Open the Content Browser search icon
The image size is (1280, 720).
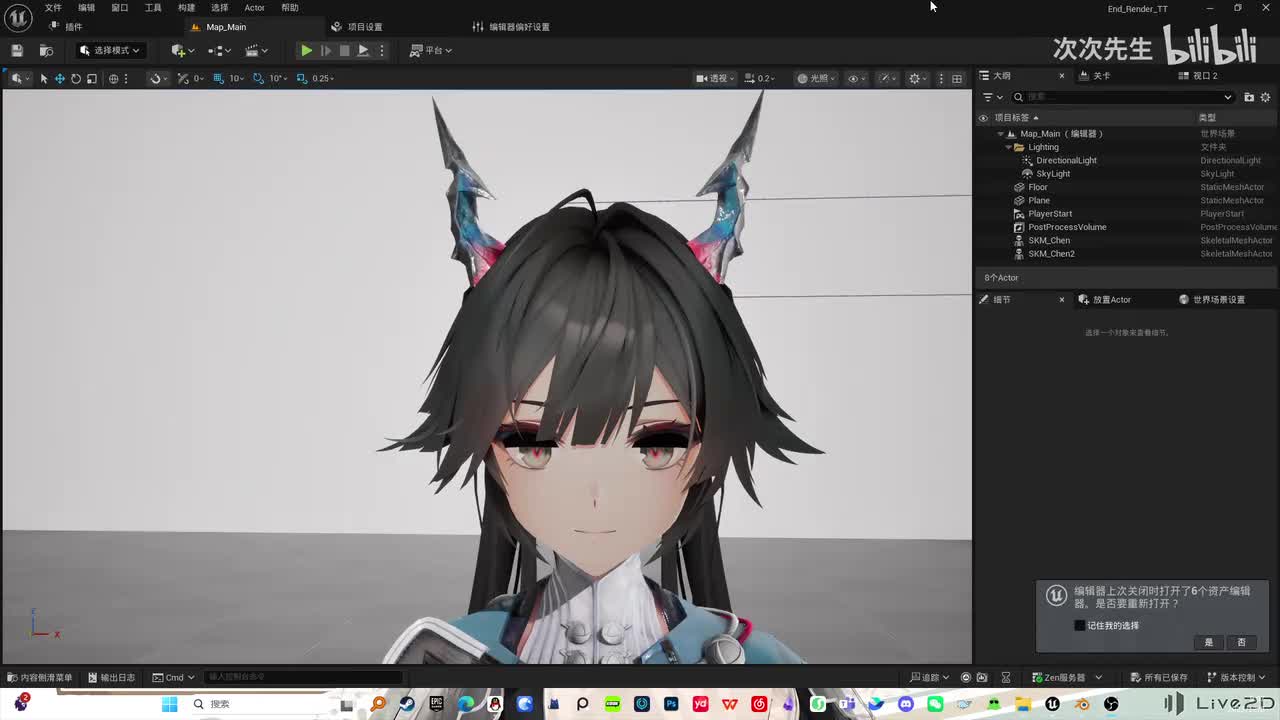(46, 50)
